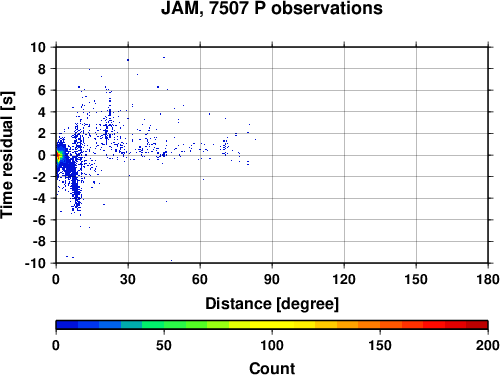Click x-axis tick label '60'
Image resolution: width=500 pixels, height=375 pixels.
click(200, 279)
